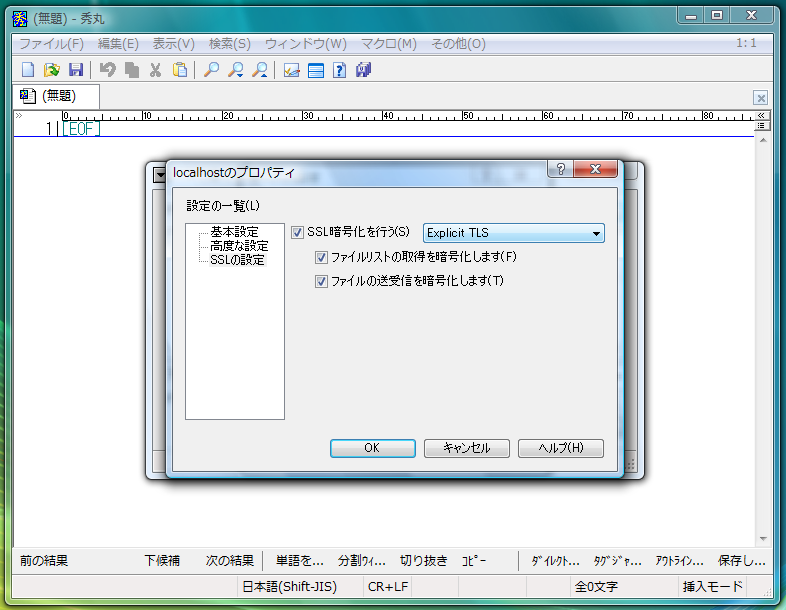Select 高度な設定 in the settings list

click(x=239, y=246)
